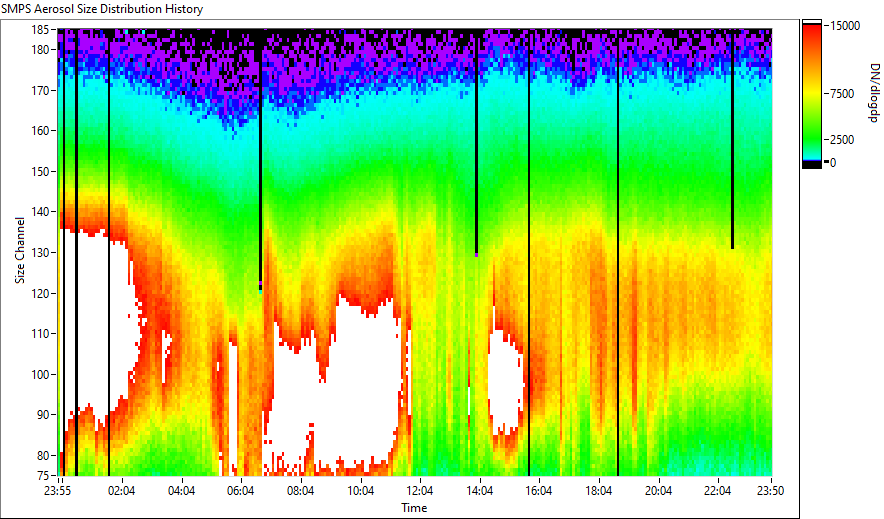Click the 16:04 time axis label
This screenshot has height=519, width=884.
(x=539, y=491)
